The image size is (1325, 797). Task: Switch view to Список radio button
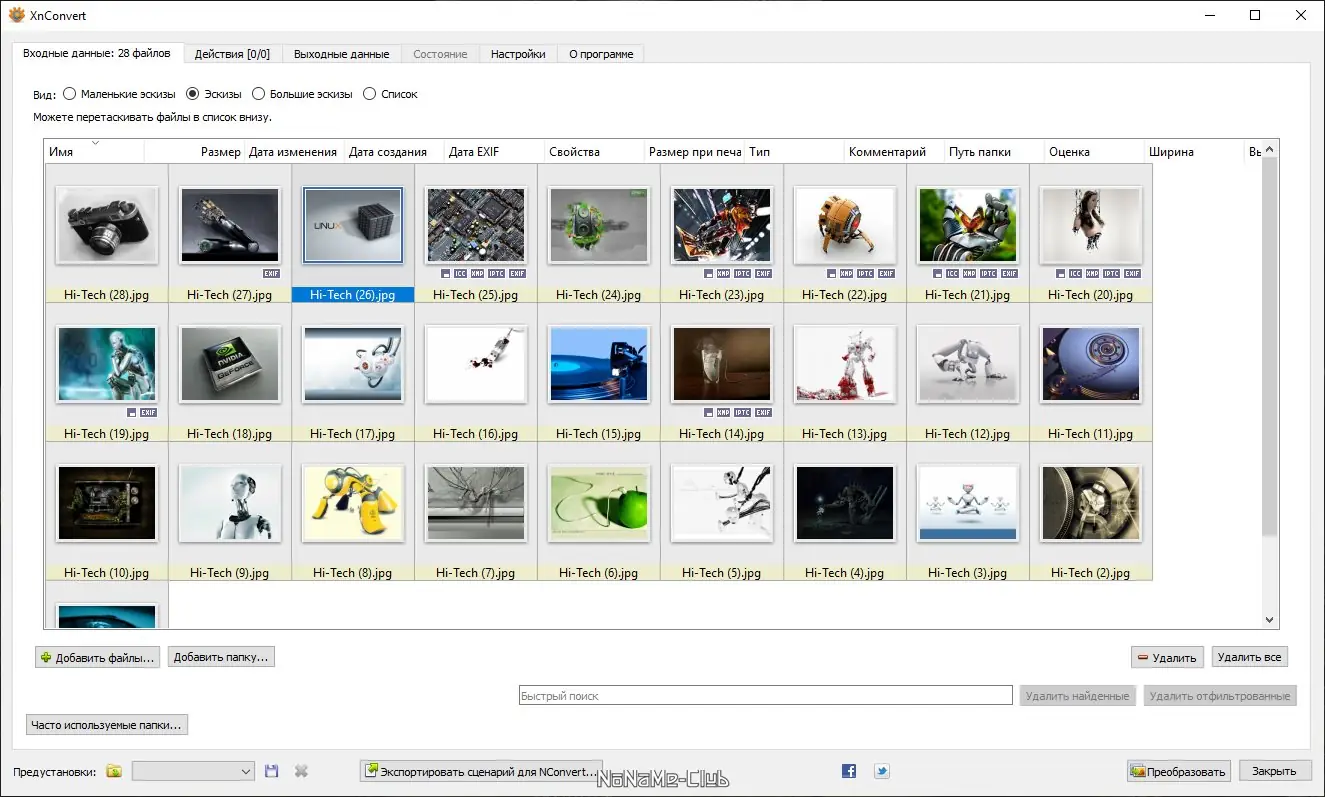point(370,94)
